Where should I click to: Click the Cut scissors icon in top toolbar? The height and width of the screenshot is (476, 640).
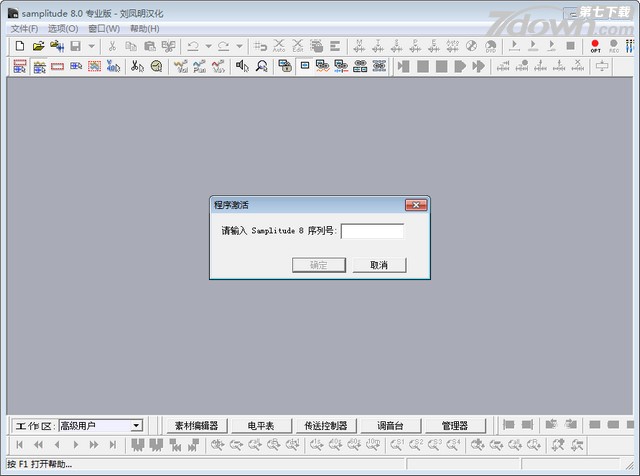112,46
